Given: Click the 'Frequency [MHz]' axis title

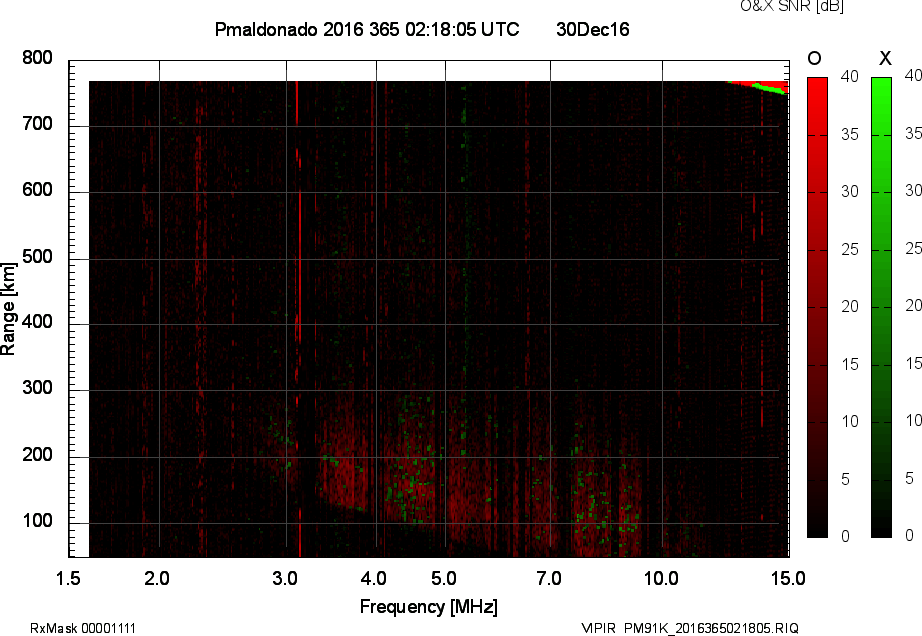Looking at the screenshot, I should point(429,607).
